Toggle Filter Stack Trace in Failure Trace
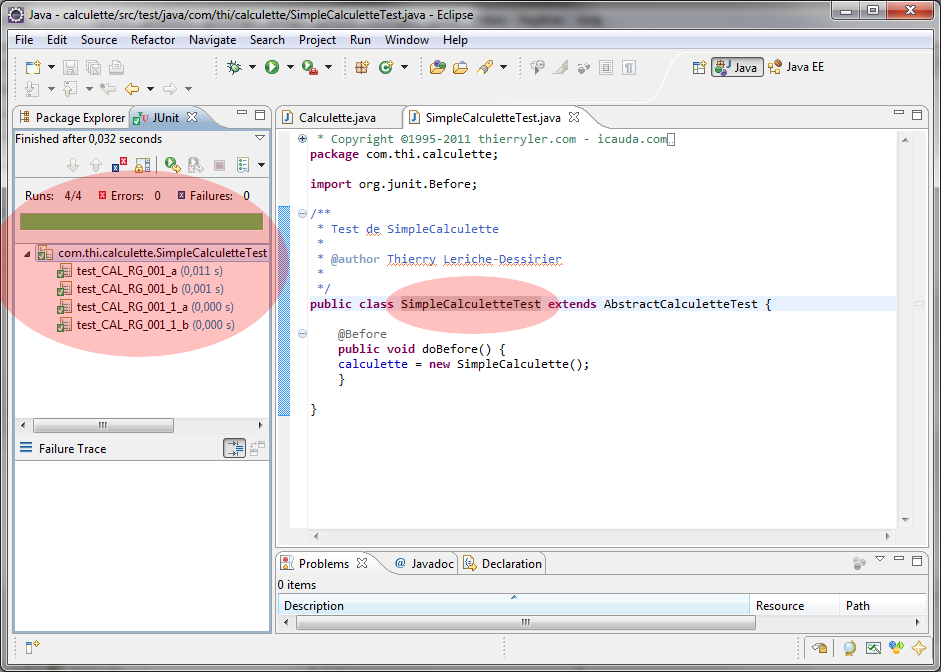941x672 pixels. coord(234,449)
